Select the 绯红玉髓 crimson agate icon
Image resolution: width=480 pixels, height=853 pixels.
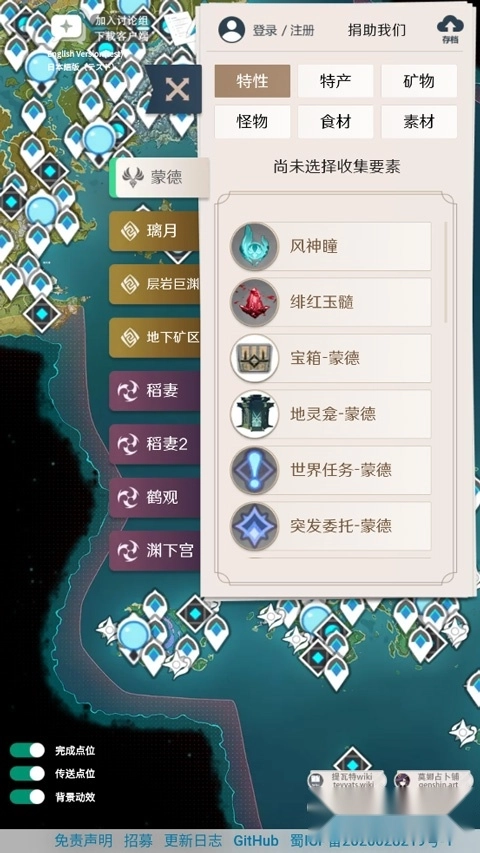click(x=254, y=302)
